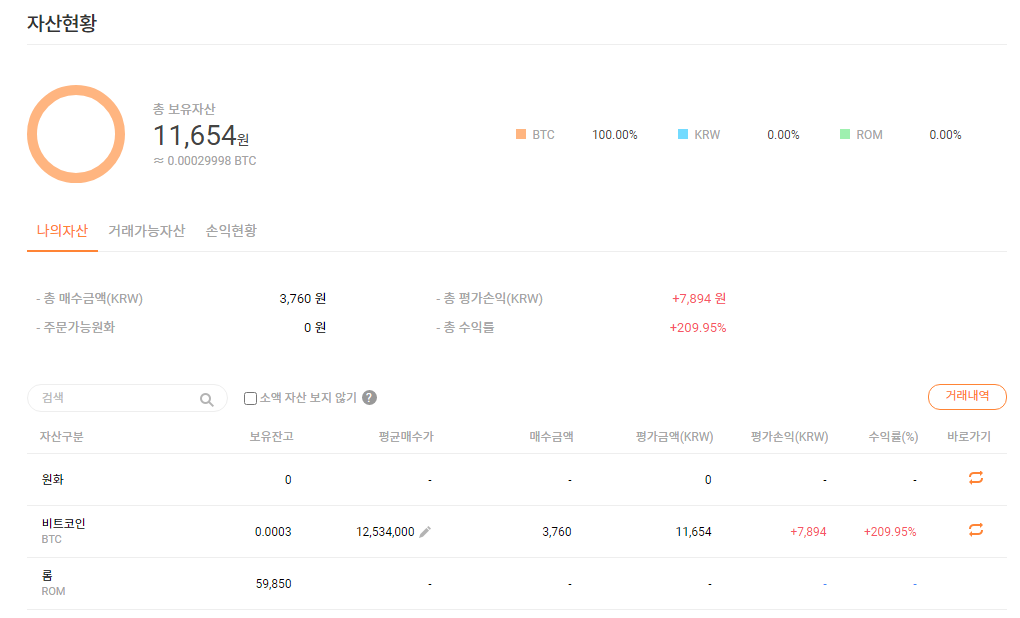
Task: Sort by 수익률(%) column header
Action: click(x=893, y=437)
